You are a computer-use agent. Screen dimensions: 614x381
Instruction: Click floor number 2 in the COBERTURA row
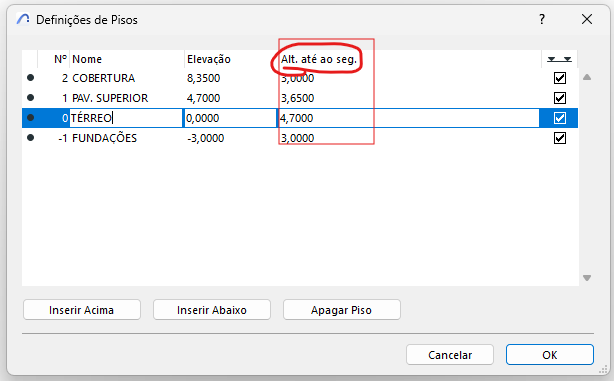65,78
